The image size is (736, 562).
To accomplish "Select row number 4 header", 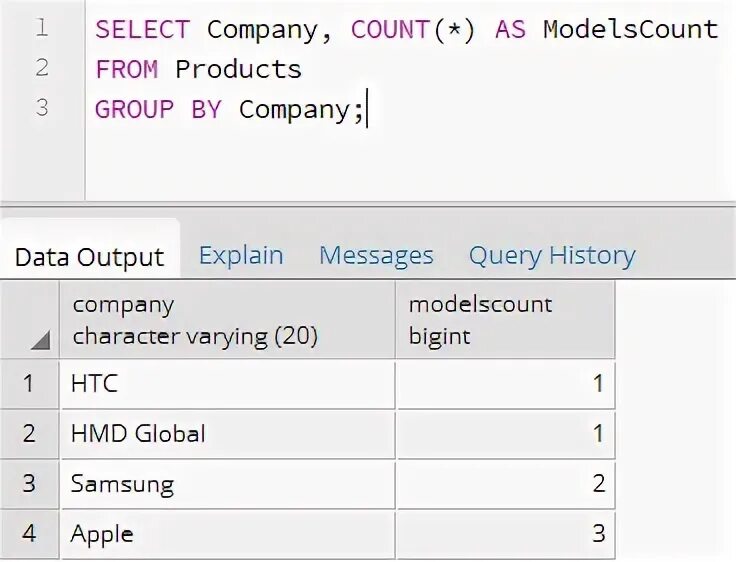I will 29,534.
